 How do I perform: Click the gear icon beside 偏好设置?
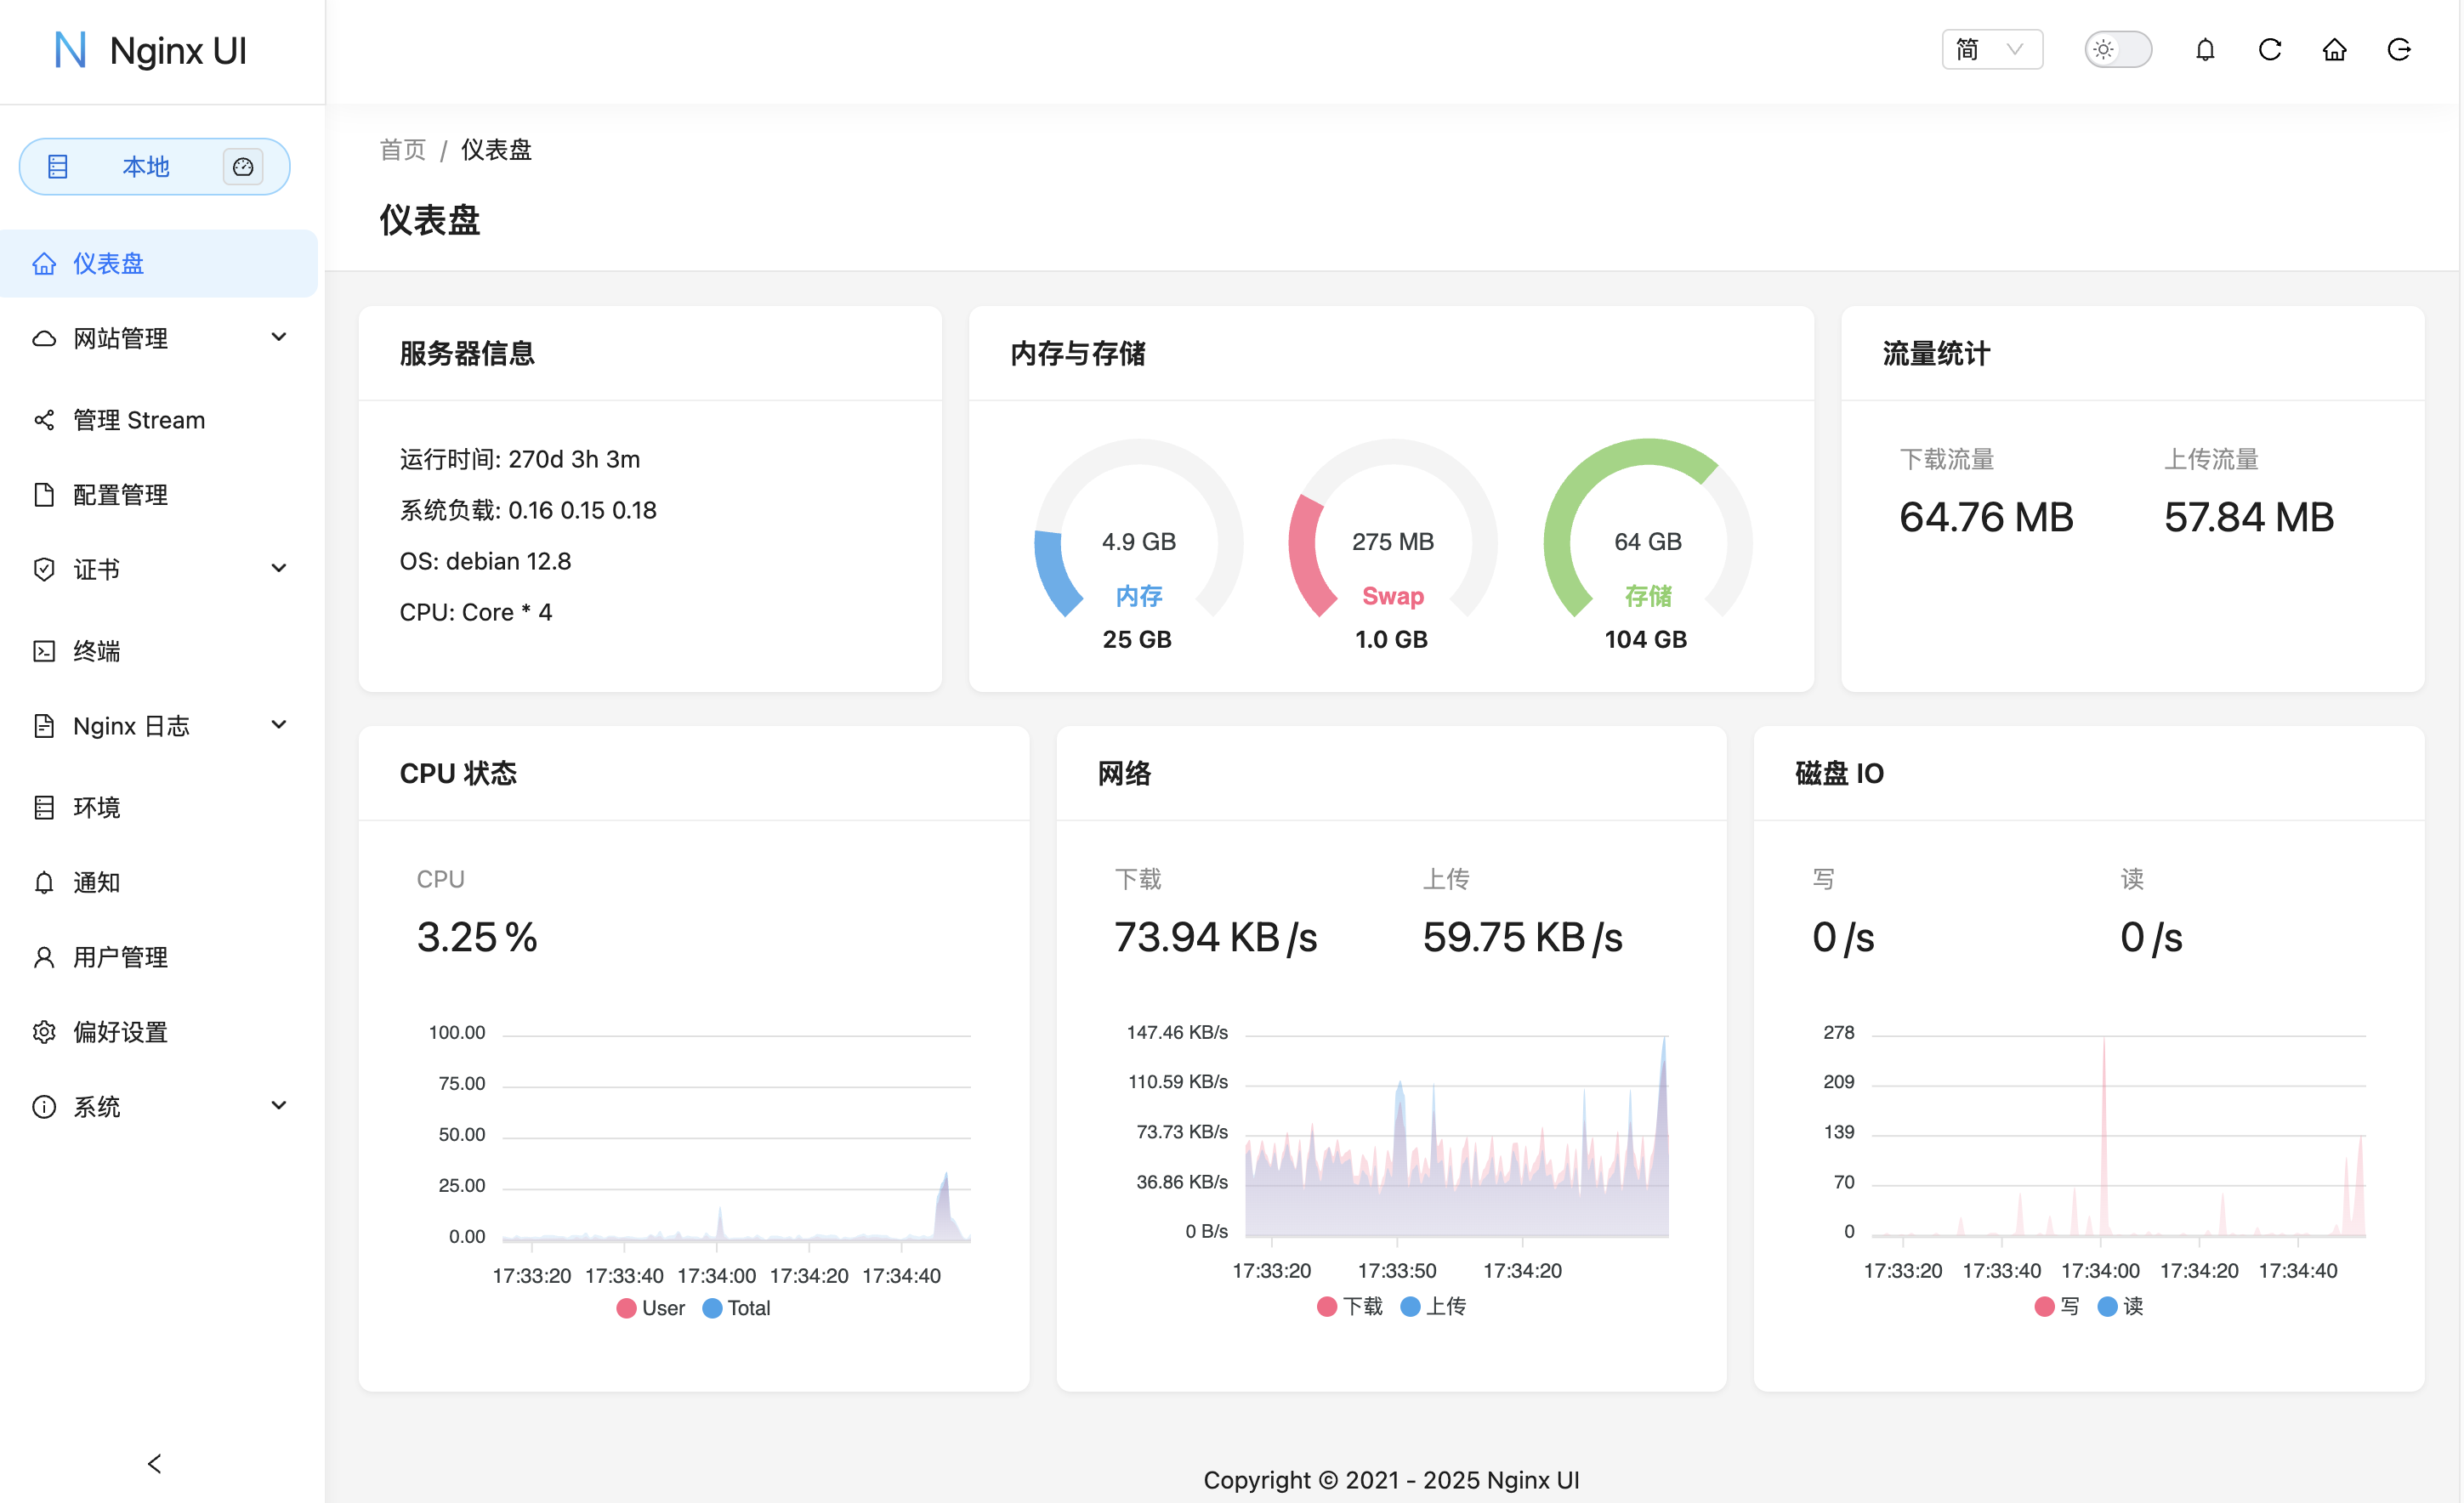coord(44,1032)
